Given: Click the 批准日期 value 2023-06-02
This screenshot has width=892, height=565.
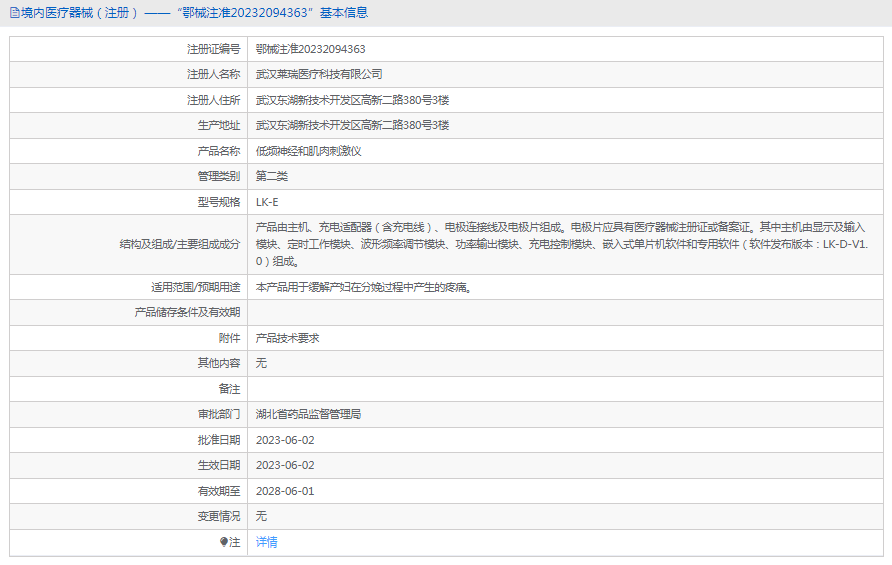Looking at the screenshot, I should tap(285, 440).
